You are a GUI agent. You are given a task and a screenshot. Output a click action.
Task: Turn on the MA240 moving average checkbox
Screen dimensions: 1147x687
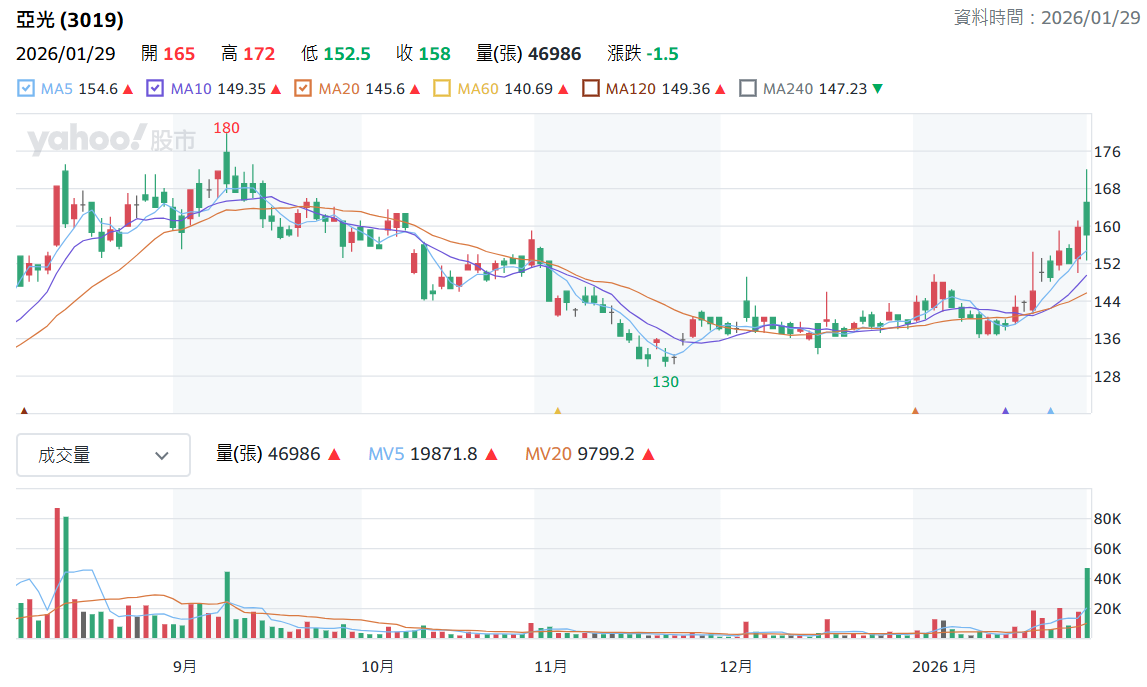(x=748, y=89)
